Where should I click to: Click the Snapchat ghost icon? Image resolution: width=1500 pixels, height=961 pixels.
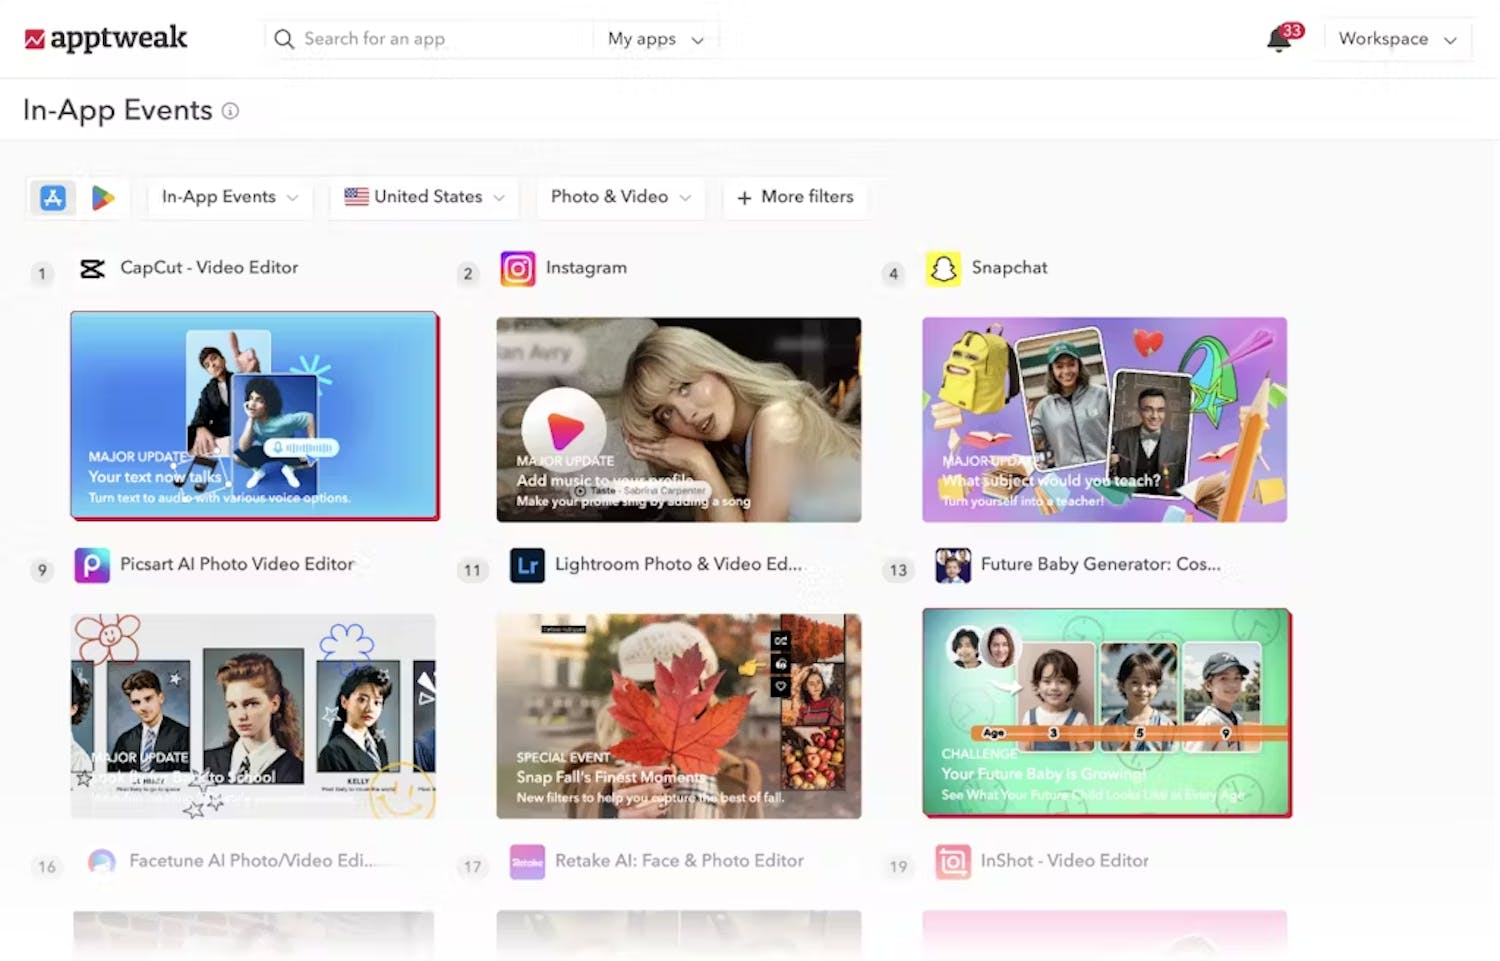942,269
